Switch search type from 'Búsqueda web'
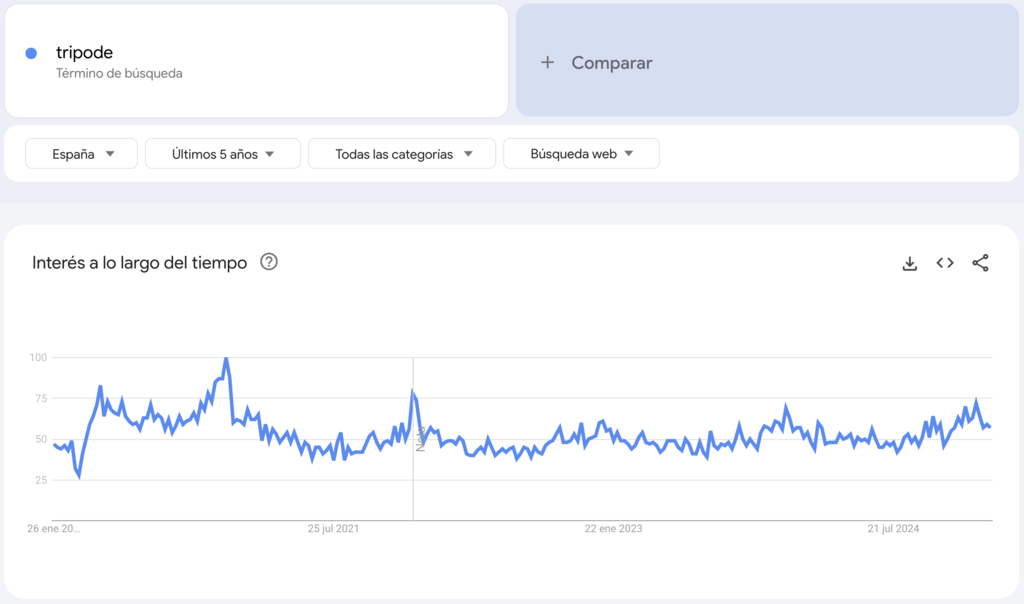This screenshot has height=604, width=1024. (581, 153)
